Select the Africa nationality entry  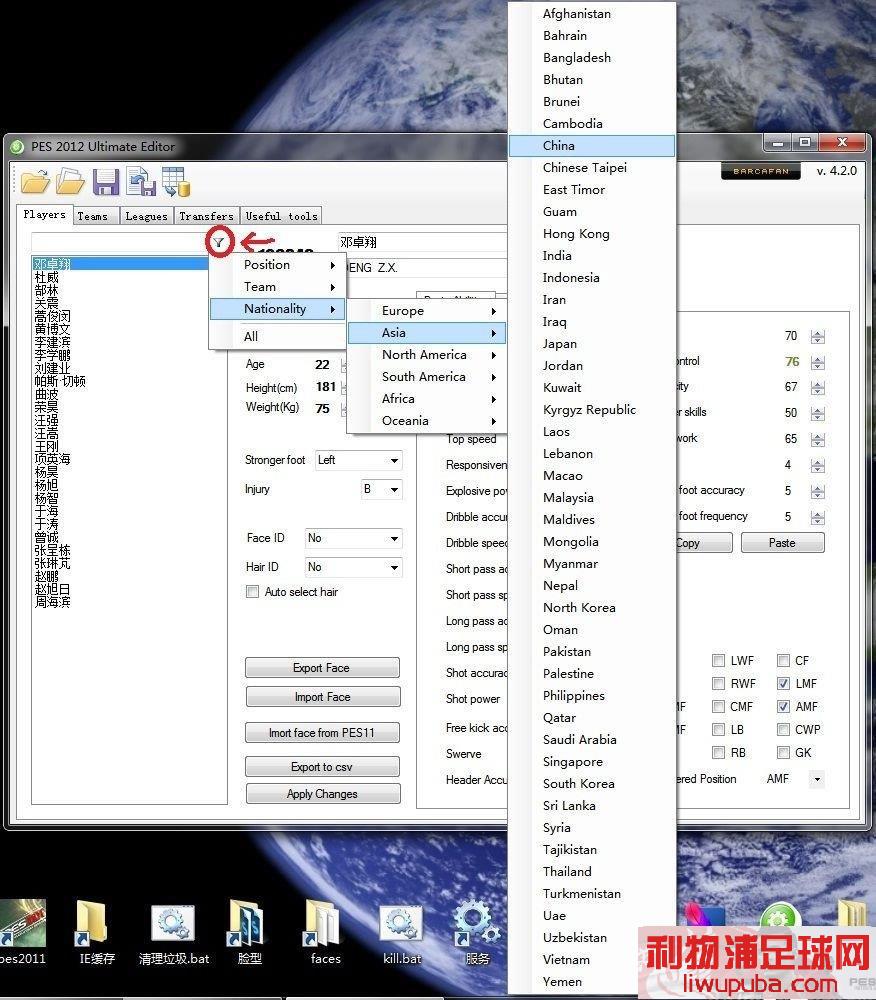click(x=427, y=399)
